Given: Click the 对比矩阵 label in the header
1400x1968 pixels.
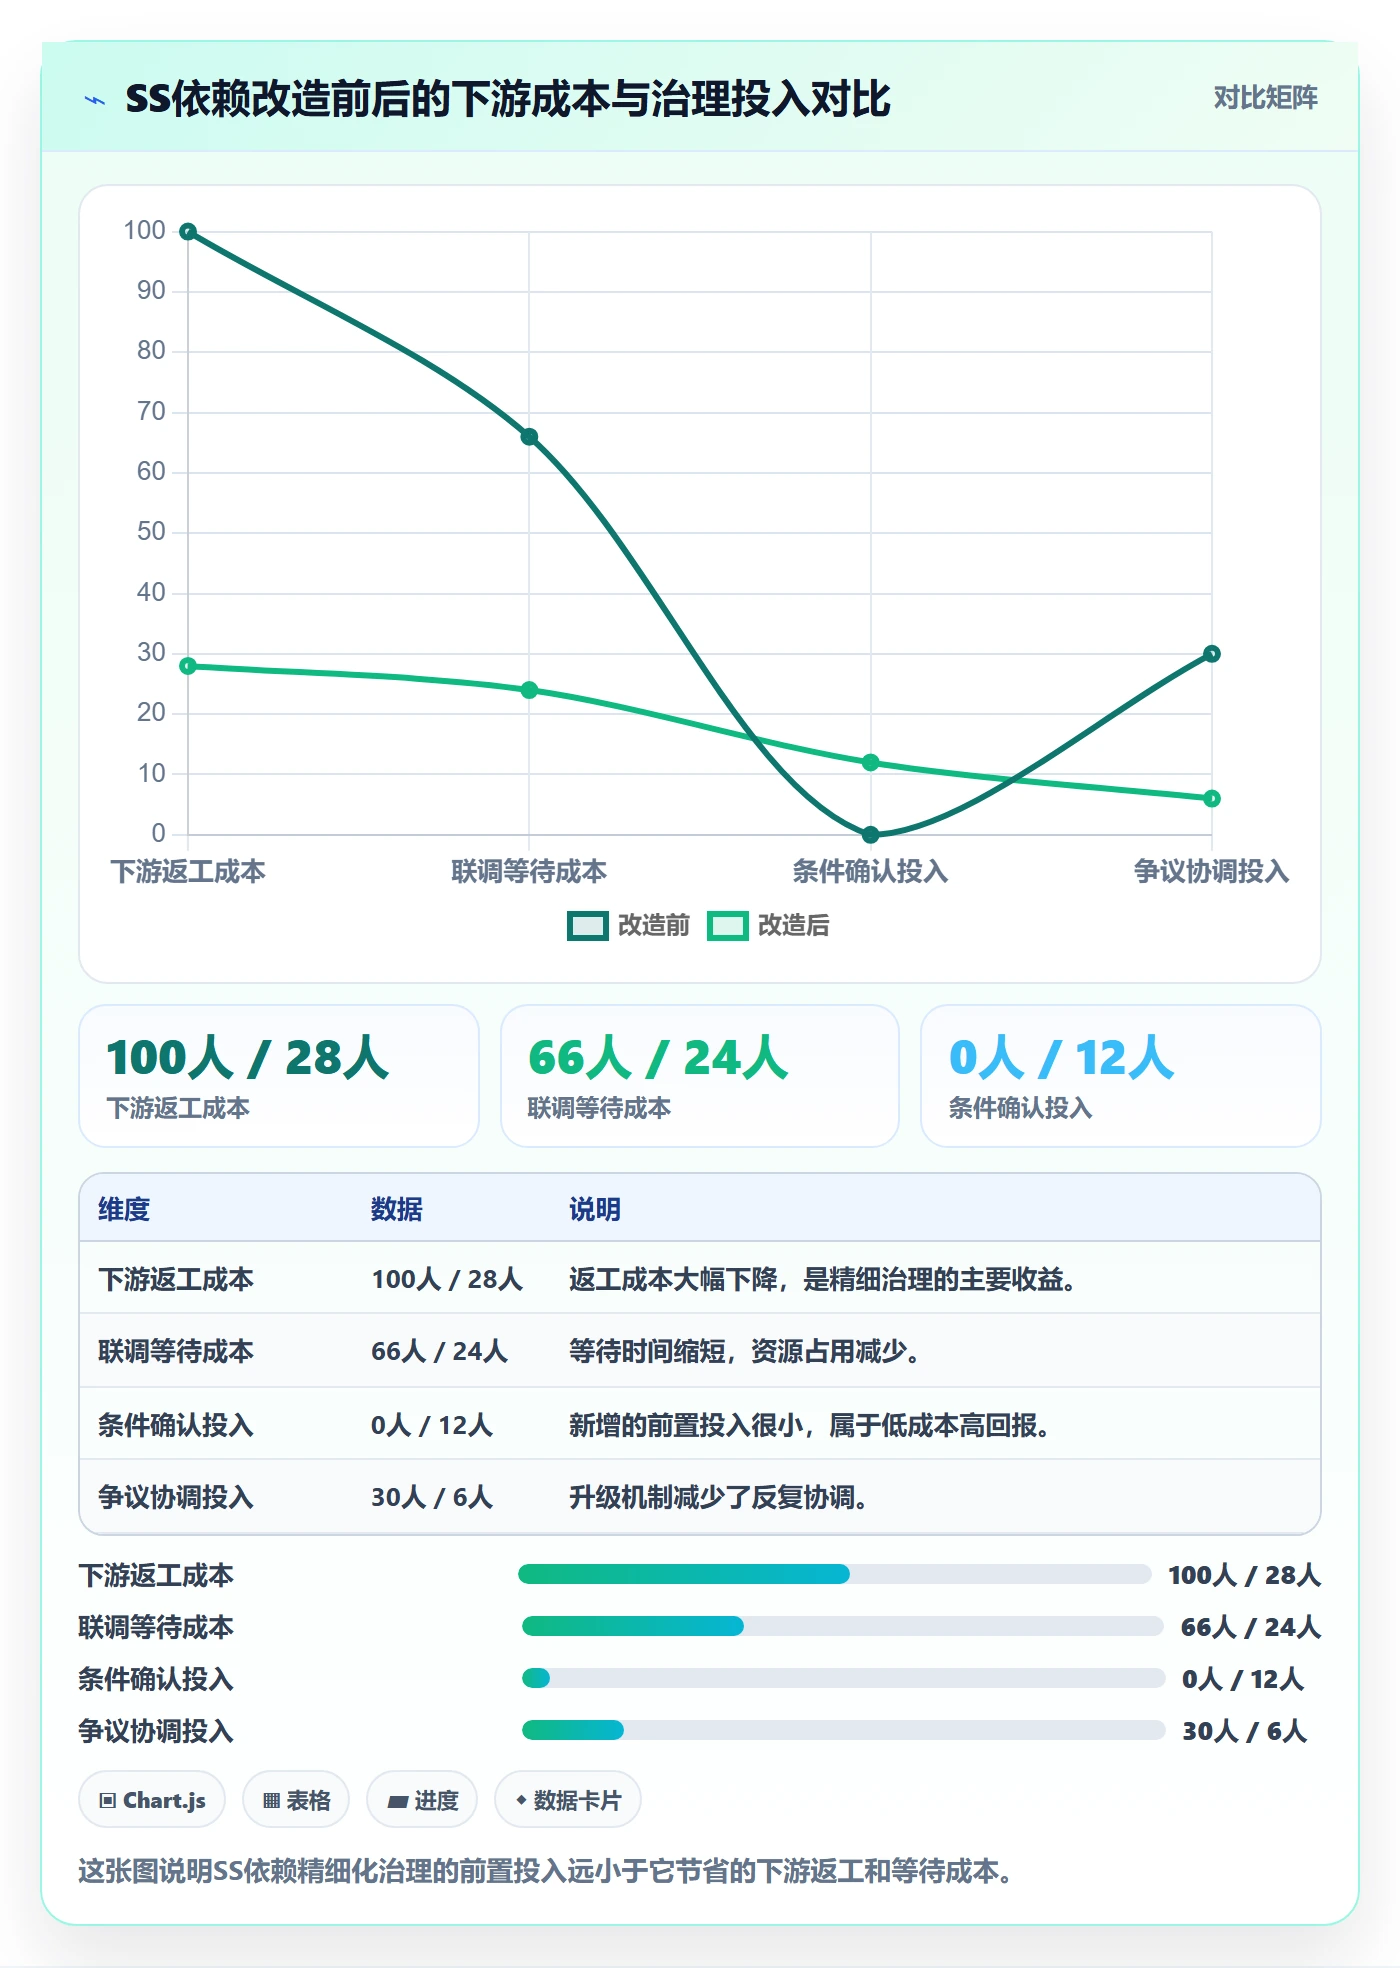Looking at the screenshot, I should tap(1265, 98).
